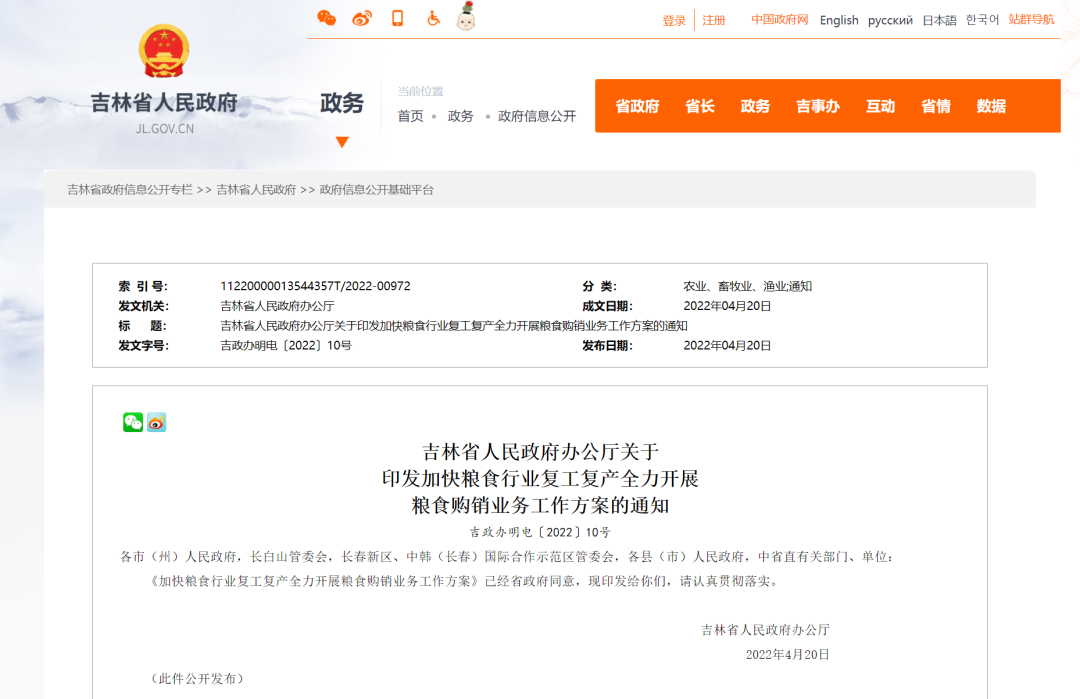
Task: Select 吉事办 in the orange navigation bar
Action: 817,106
